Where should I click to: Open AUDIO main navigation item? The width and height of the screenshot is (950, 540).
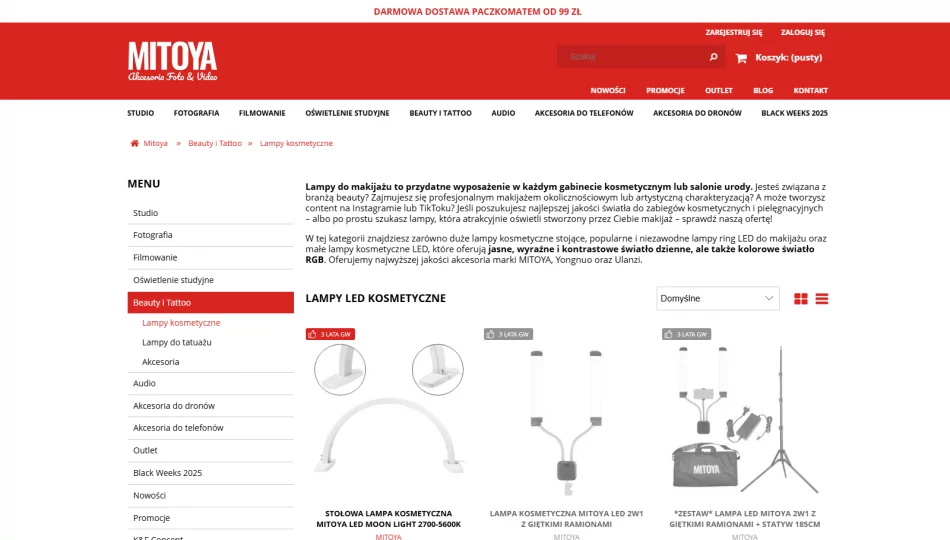tap(503, 113)
